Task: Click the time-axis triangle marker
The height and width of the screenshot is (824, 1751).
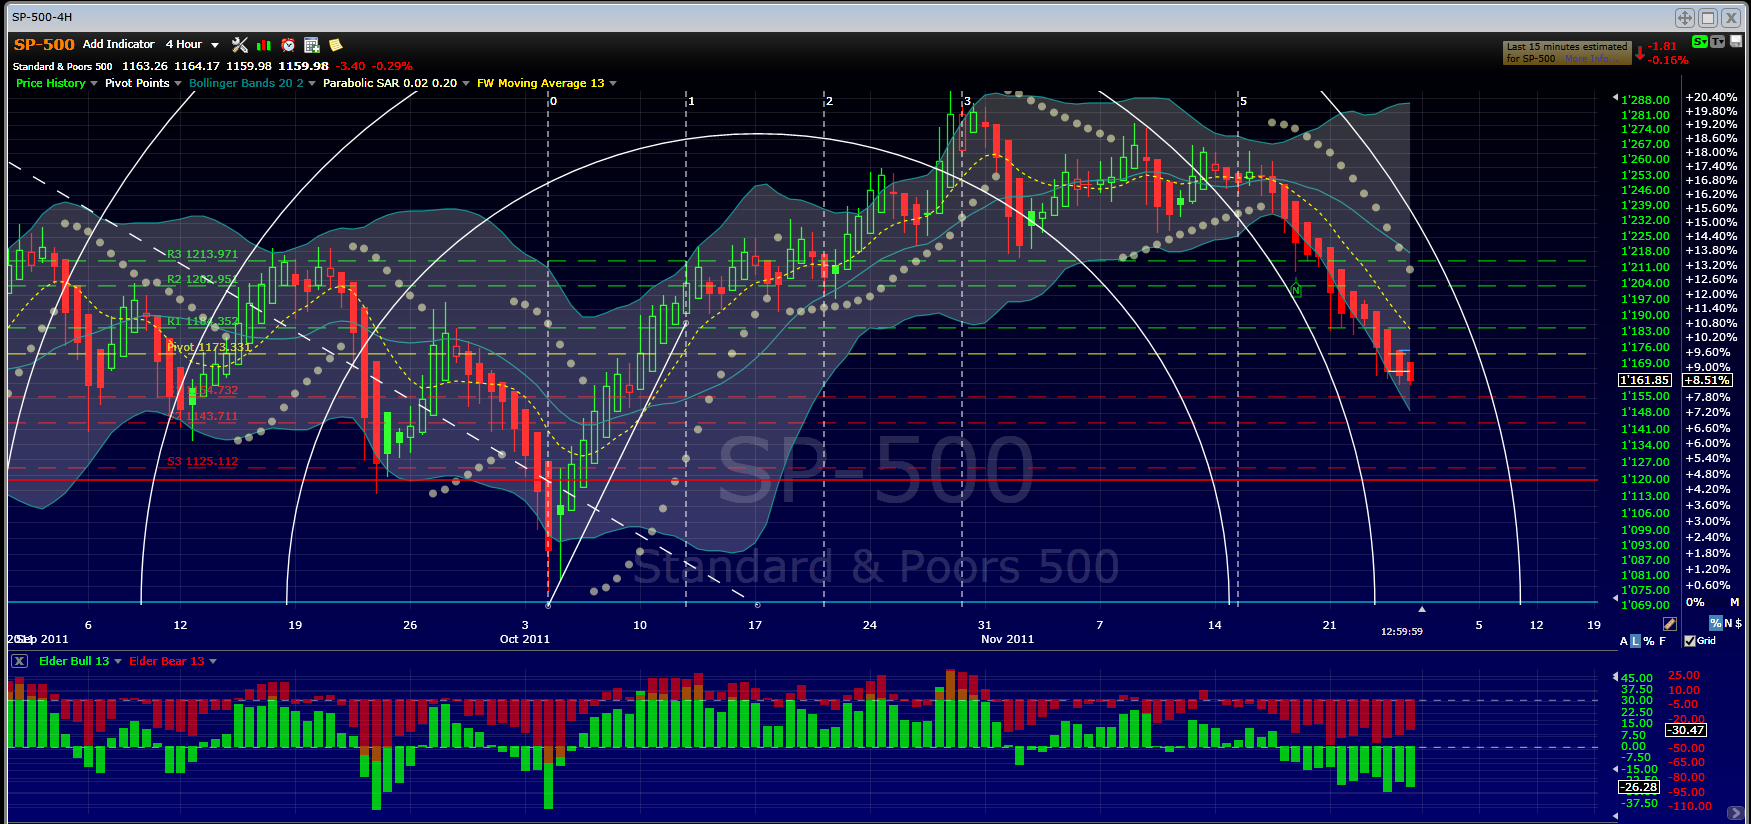Action: tap(1421, 608)
